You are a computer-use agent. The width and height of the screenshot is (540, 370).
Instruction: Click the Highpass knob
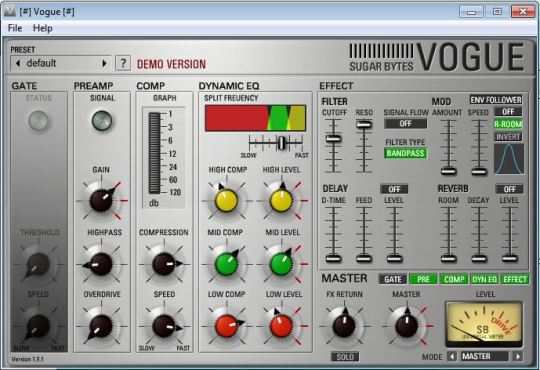101,264
